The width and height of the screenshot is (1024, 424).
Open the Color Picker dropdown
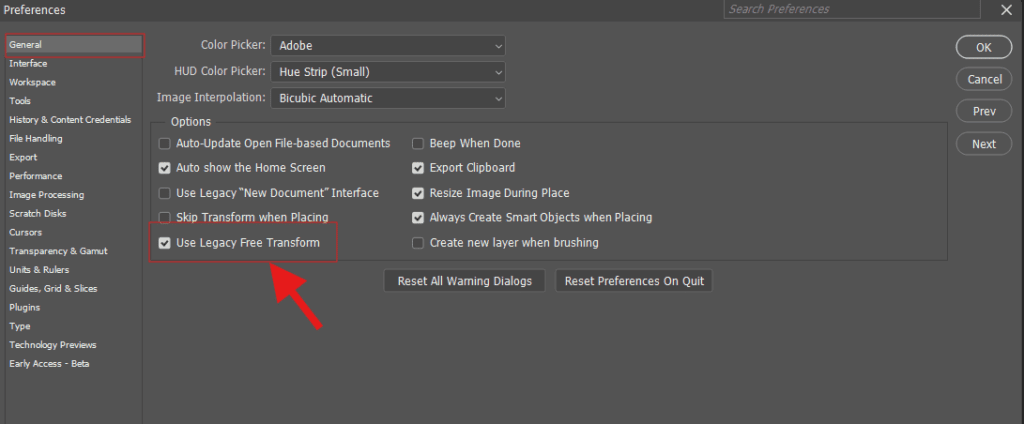[387, 46]
